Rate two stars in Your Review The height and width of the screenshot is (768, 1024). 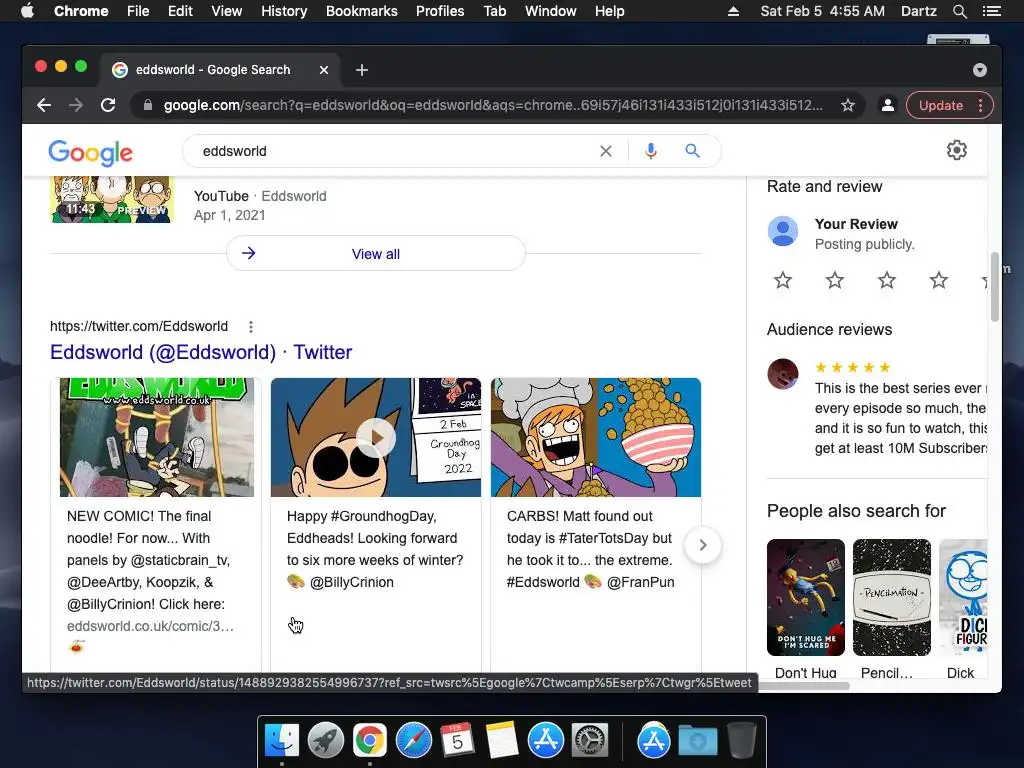click(x=835, y=280)
